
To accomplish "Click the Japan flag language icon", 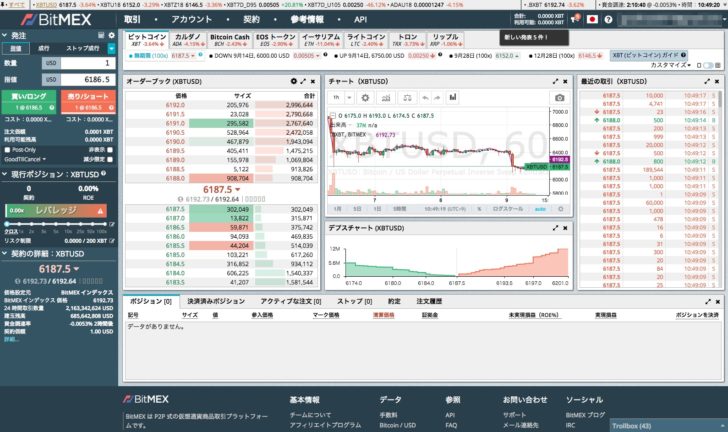I will [x=592, y=20].
